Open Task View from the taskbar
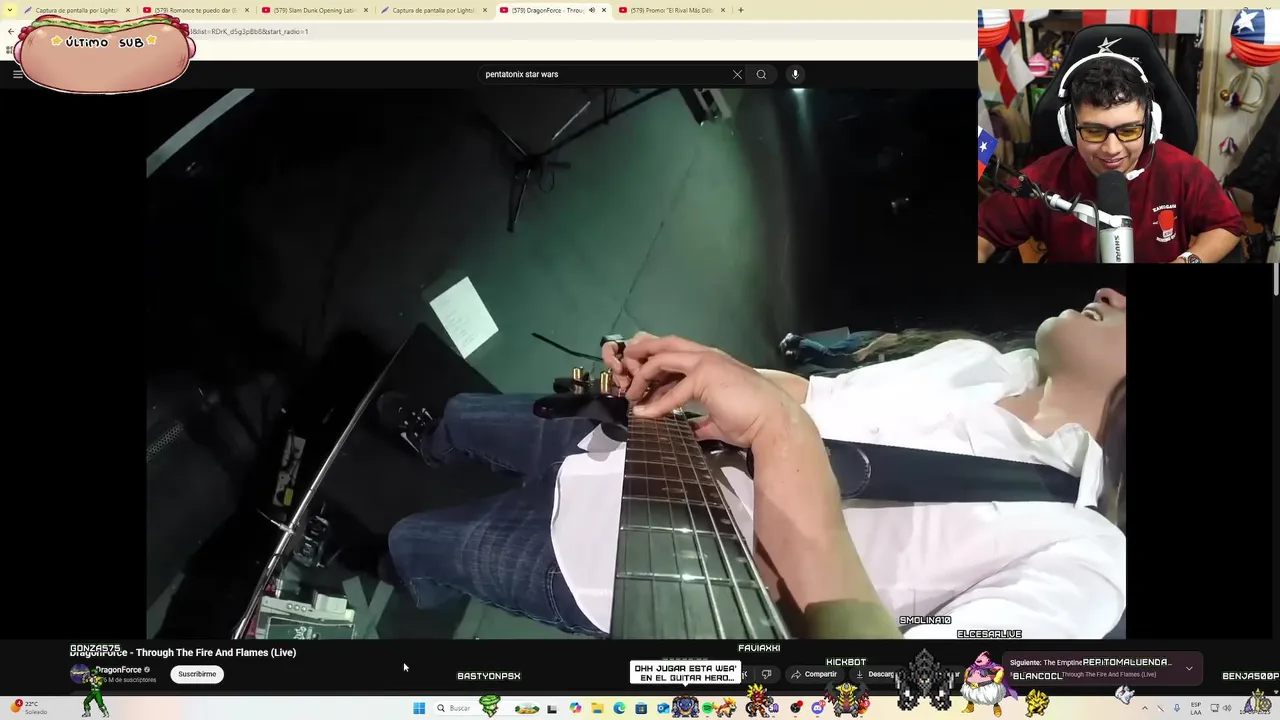The height and width of the screenshot is (720, 1280). pos(551,708)
